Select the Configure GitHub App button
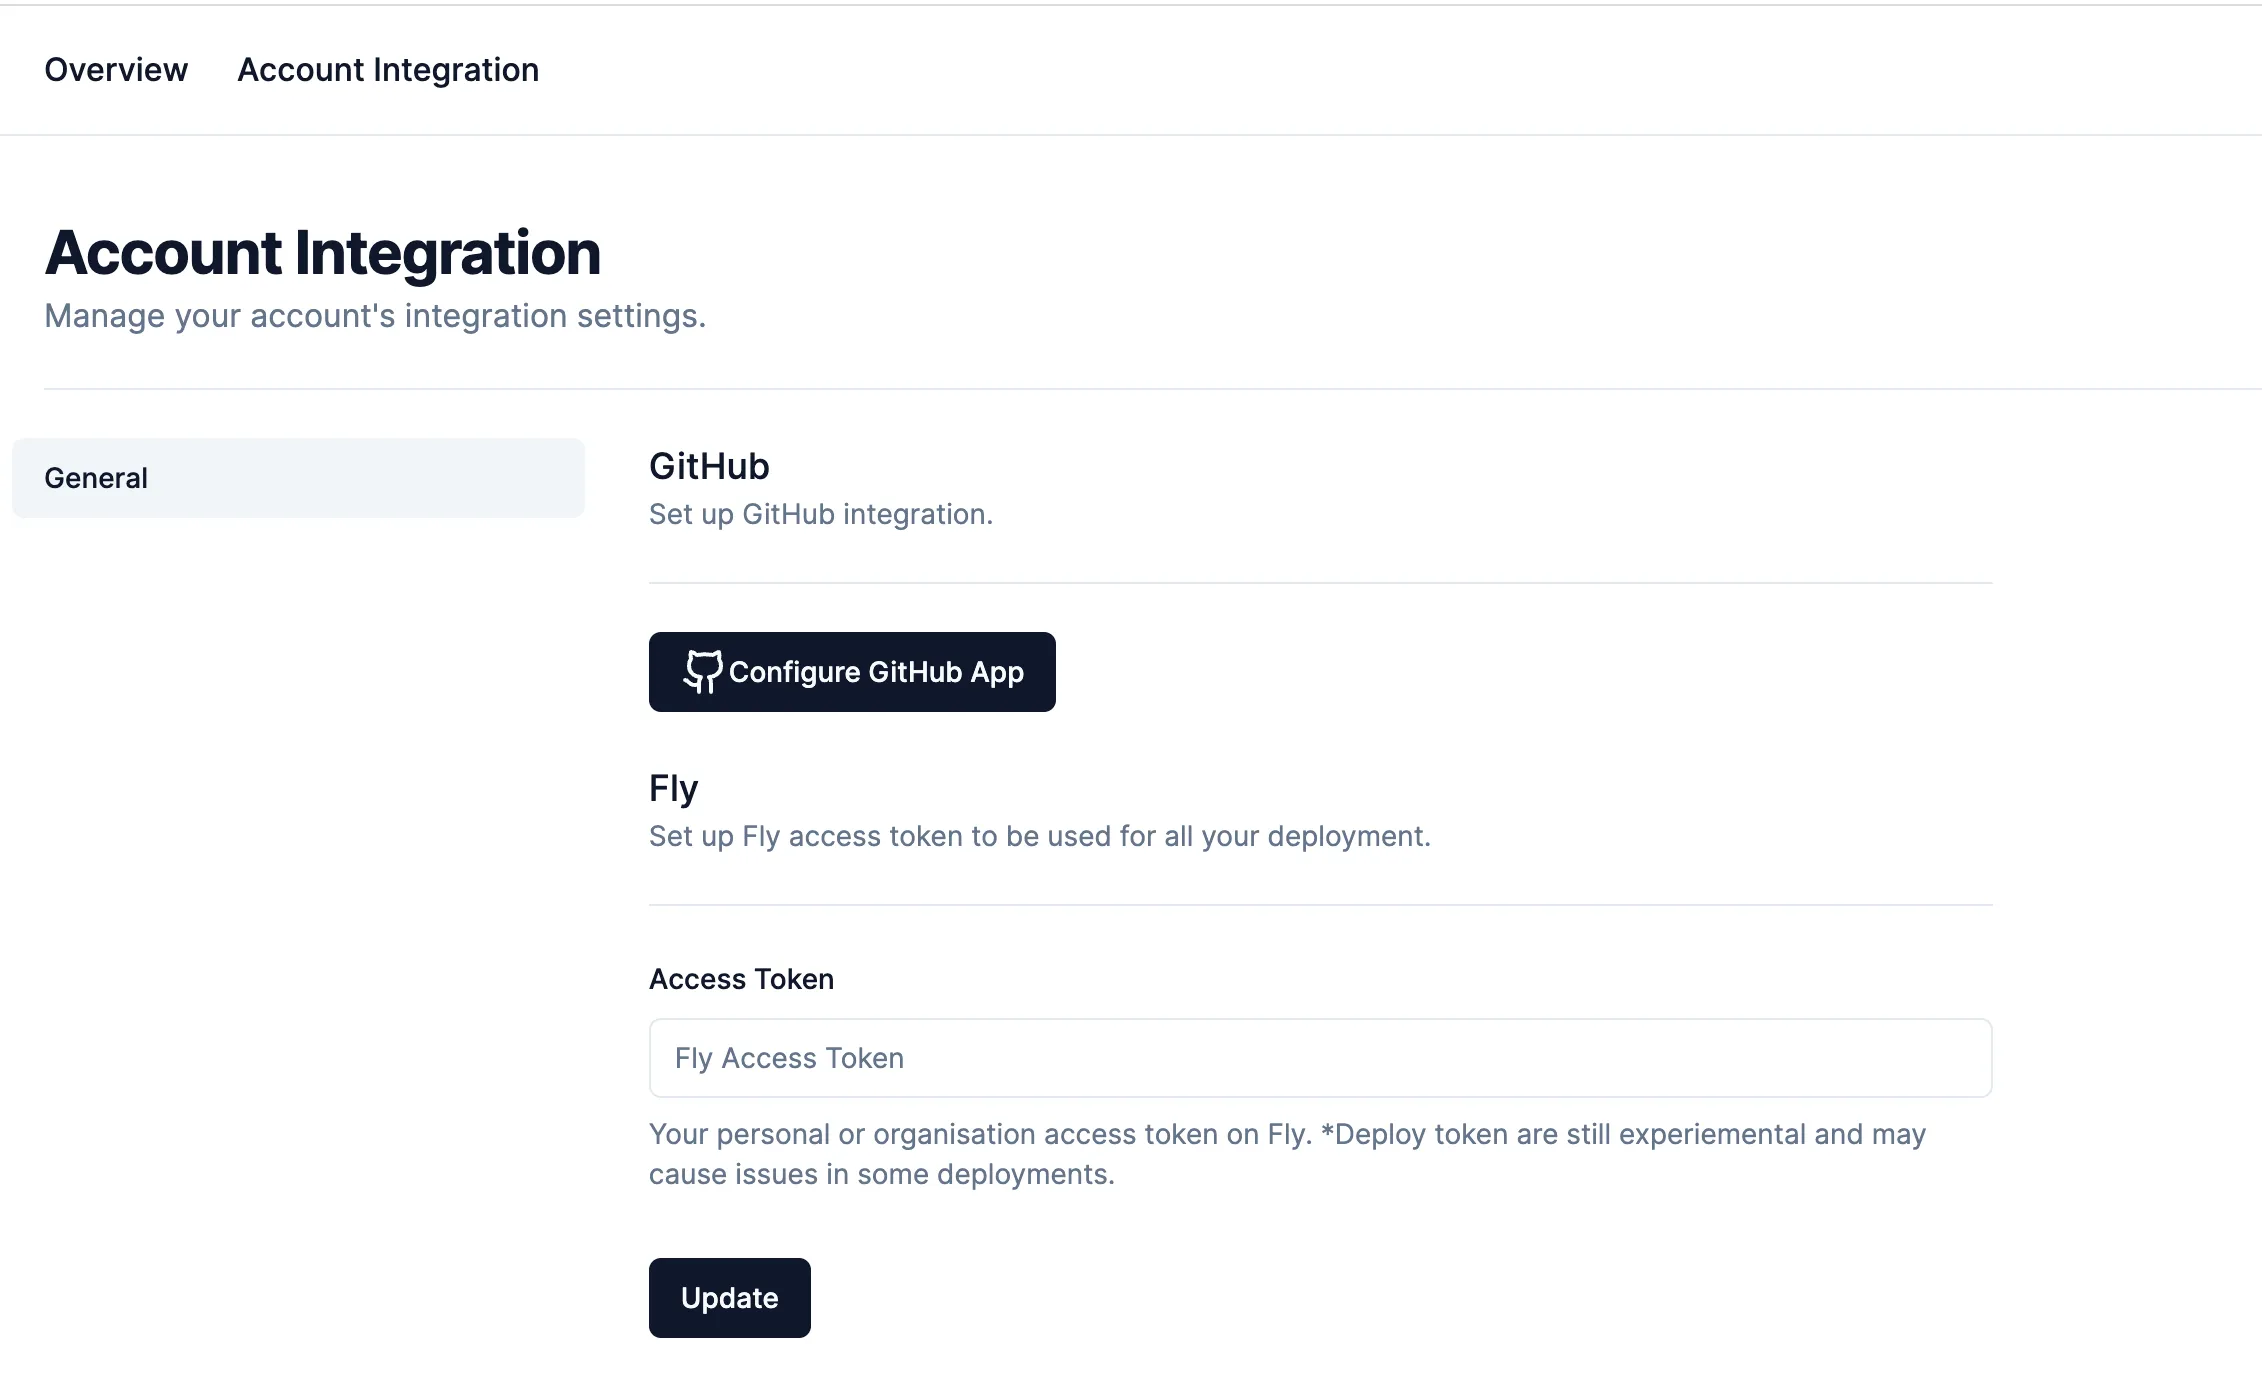 (851, 672)
